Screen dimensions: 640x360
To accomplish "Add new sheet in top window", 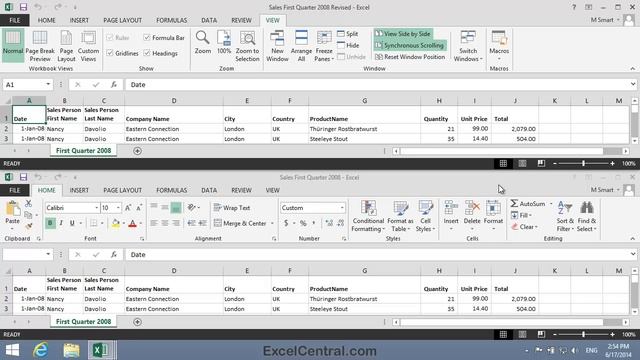I will click(x=138, y=151).
